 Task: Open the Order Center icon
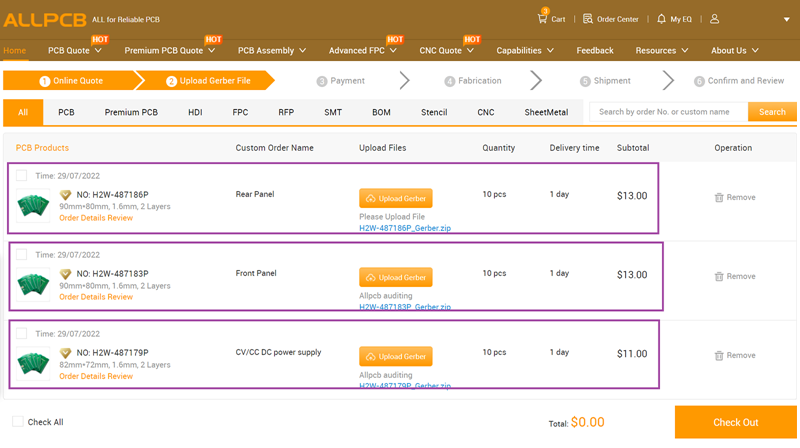tap(588, 19)
